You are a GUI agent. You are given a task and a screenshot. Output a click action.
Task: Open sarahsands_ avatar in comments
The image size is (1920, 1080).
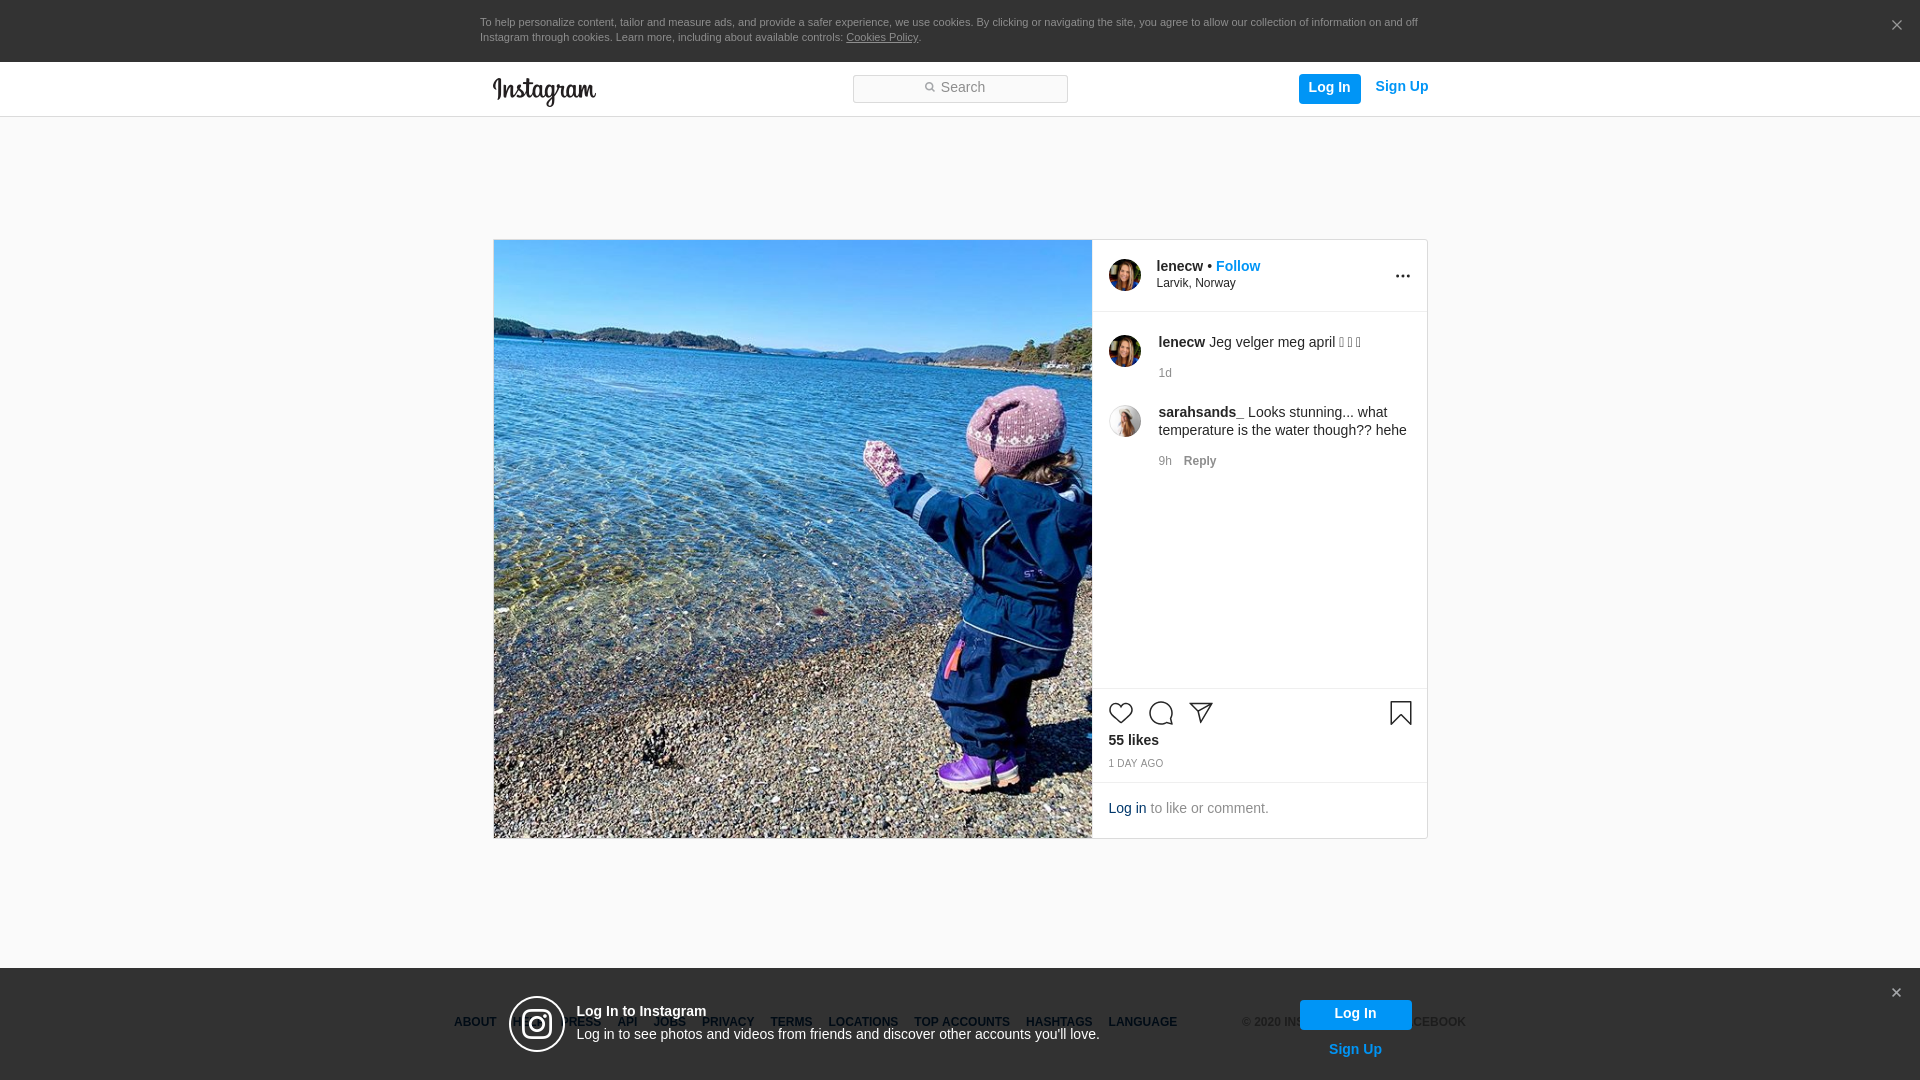pos(1125,421)
